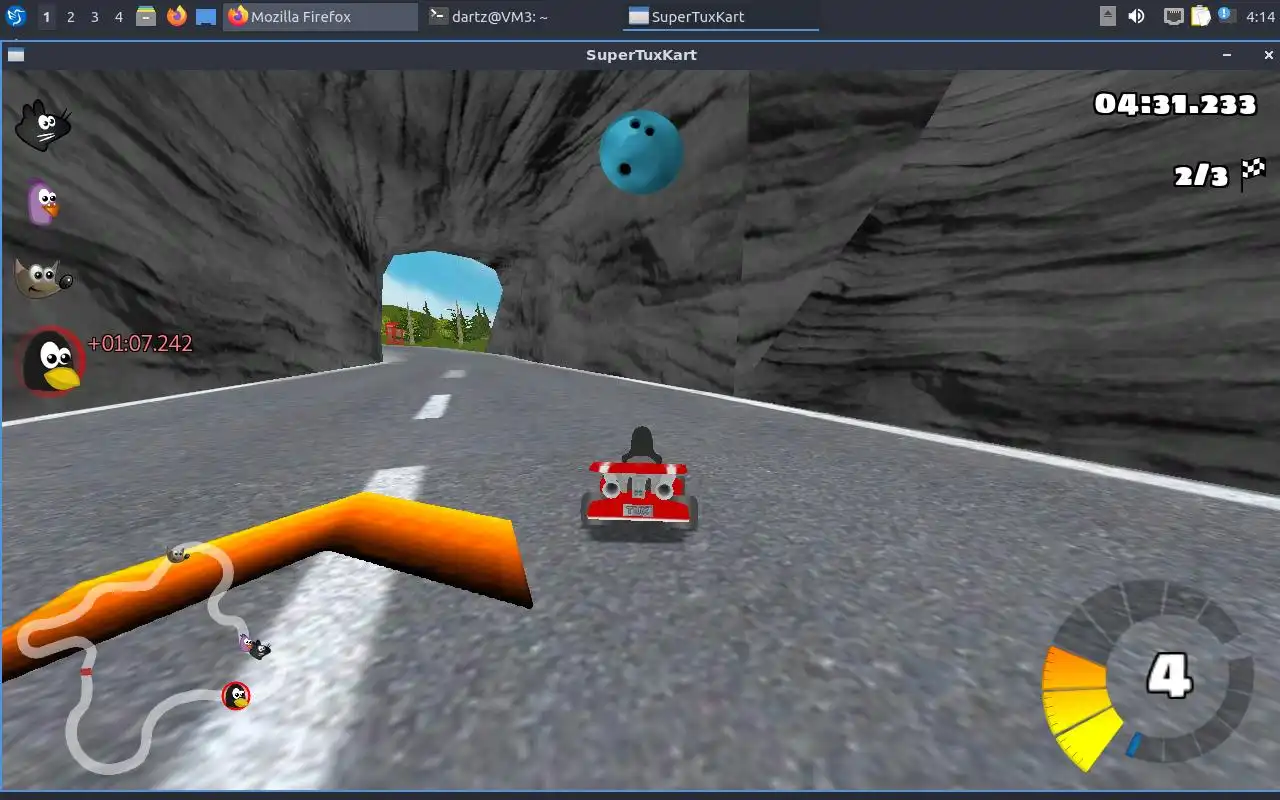Click the eject removable media tray icon
Image resolution: width=1280 pixels, height=800 pixels.
click(x=1108, y=16)
